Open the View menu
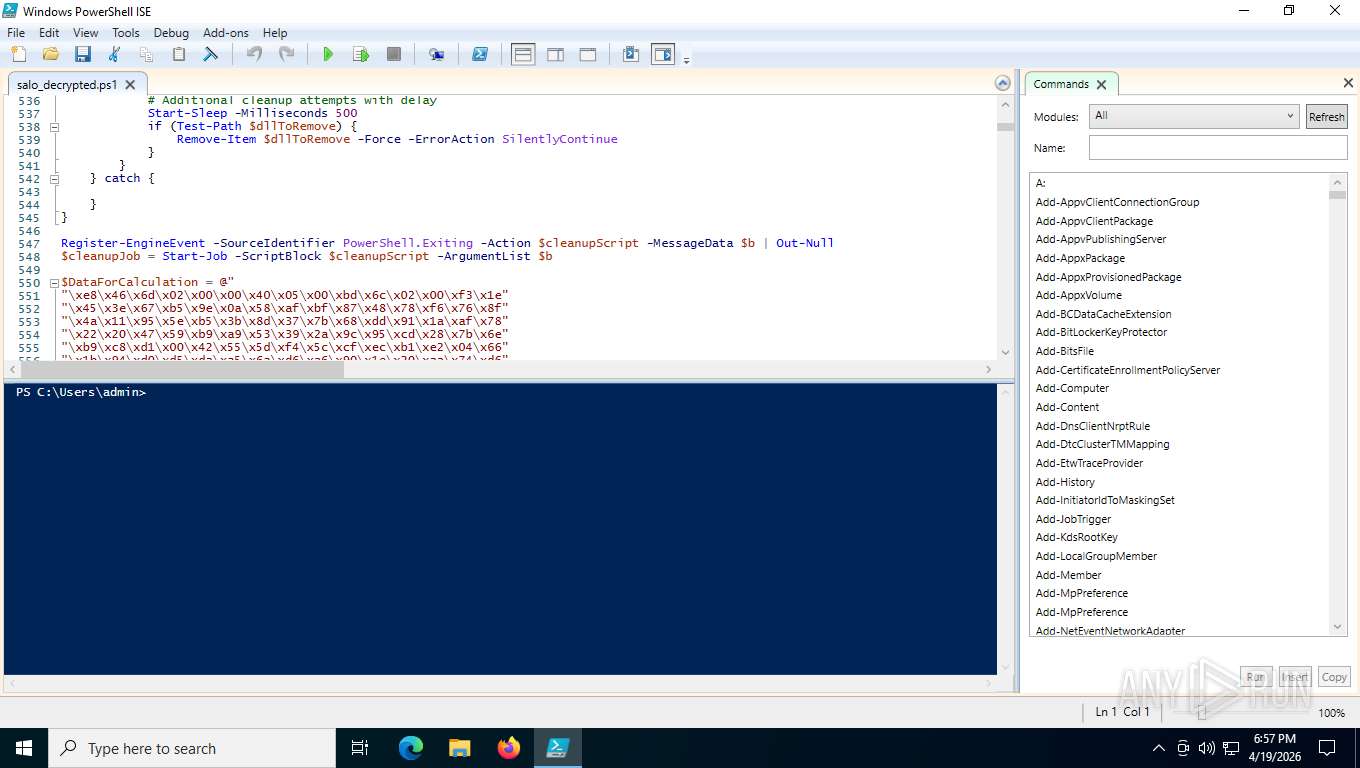 pos(86,32)
